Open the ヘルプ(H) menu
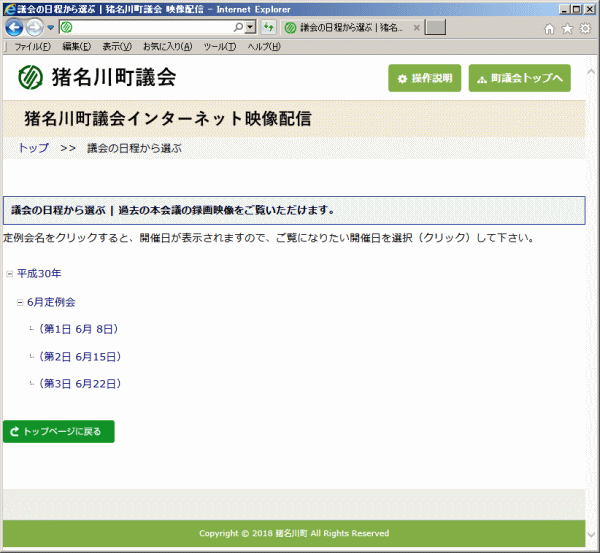The width and height of the screenshot is (600, 553). coord(264,47)
